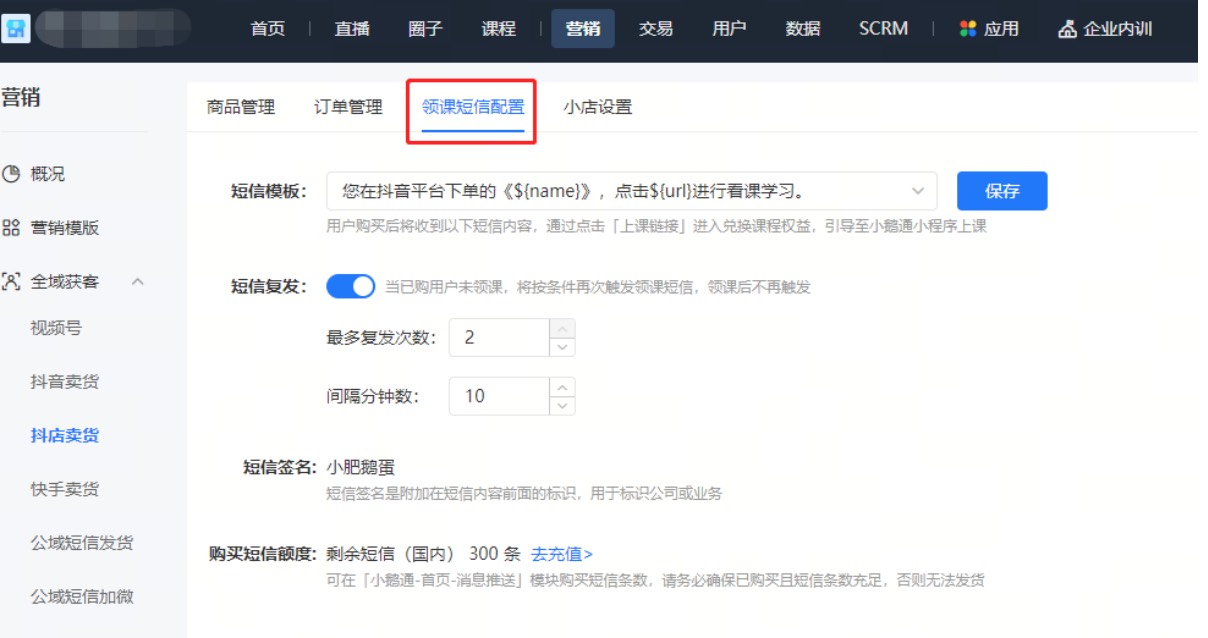Click the blue 保存 button
The height and width of the screenshot is (638, 1208).
click(x=1002, y=190)
